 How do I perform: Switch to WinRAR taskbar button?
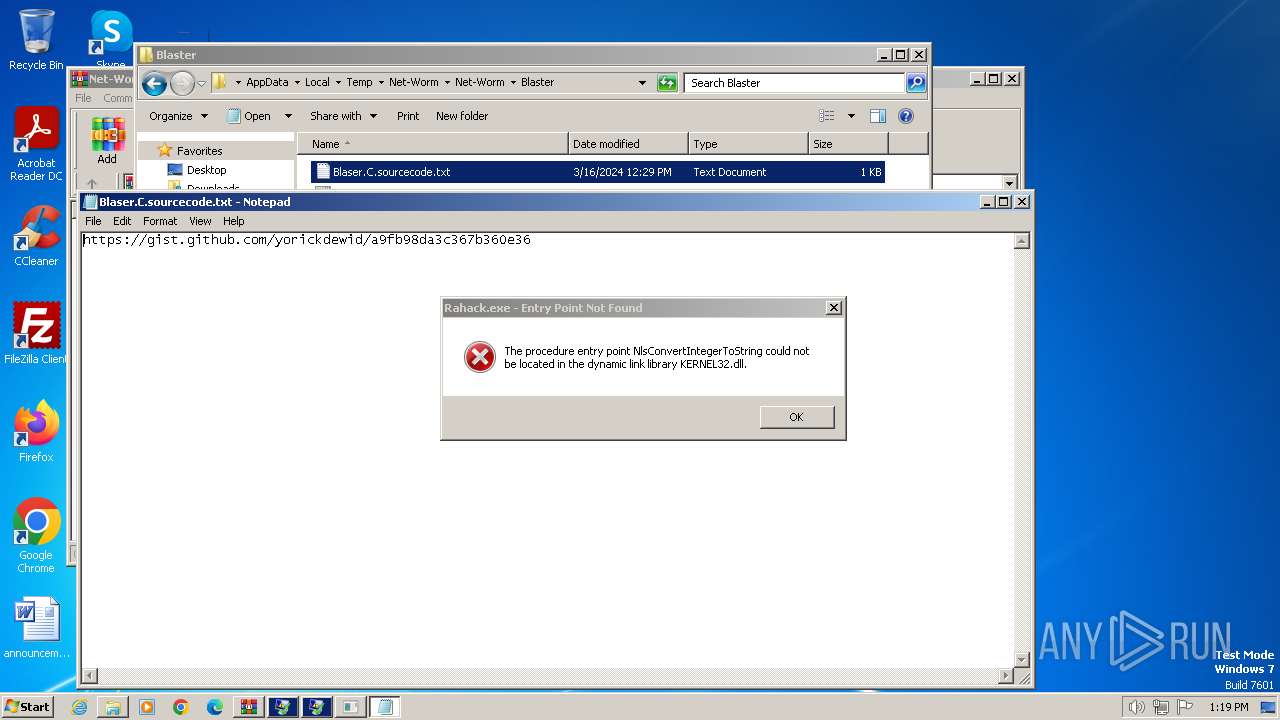click(249, 707)
